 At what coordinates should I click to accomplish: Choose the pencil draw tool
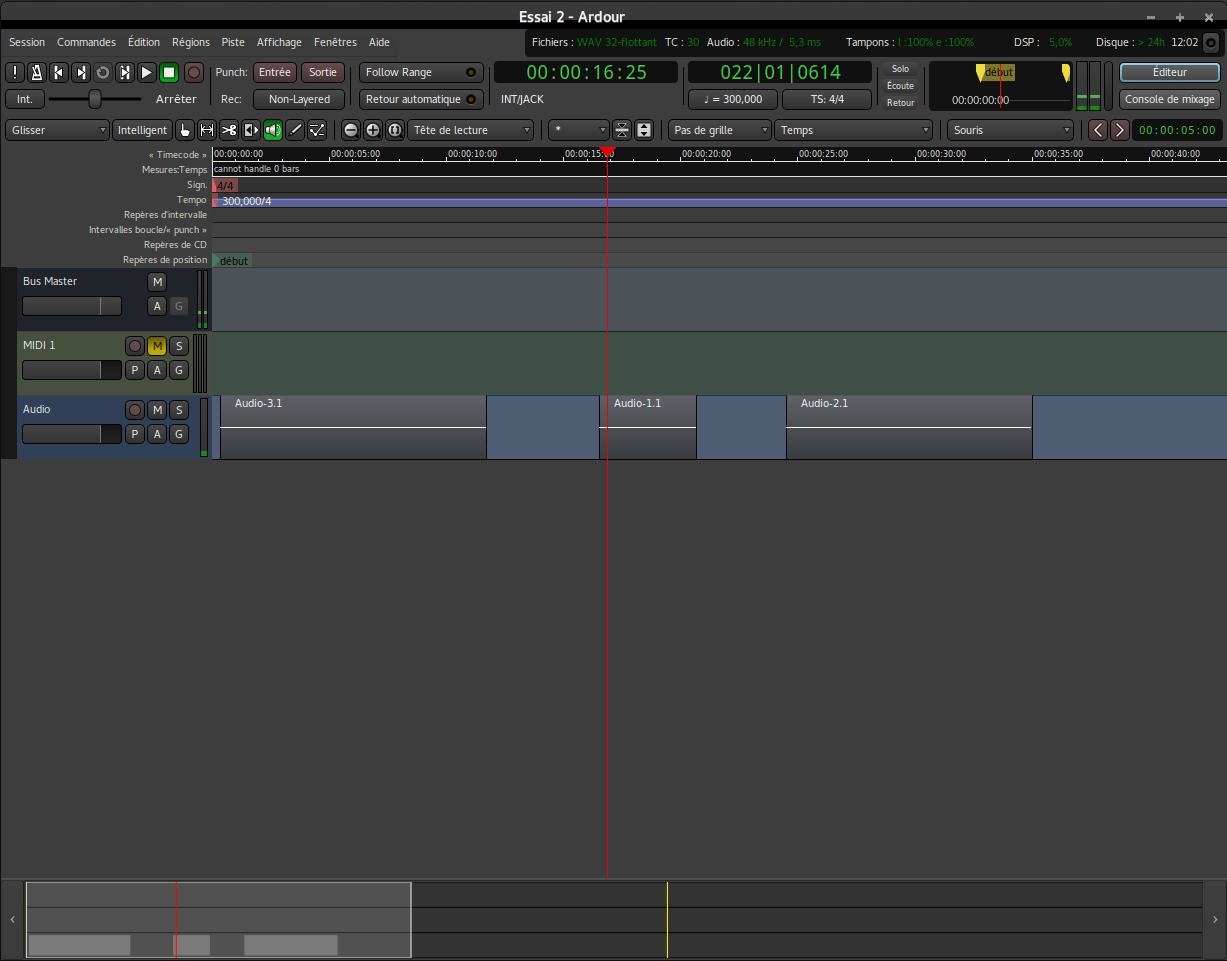pyautogui.click(x=295, y=130)
